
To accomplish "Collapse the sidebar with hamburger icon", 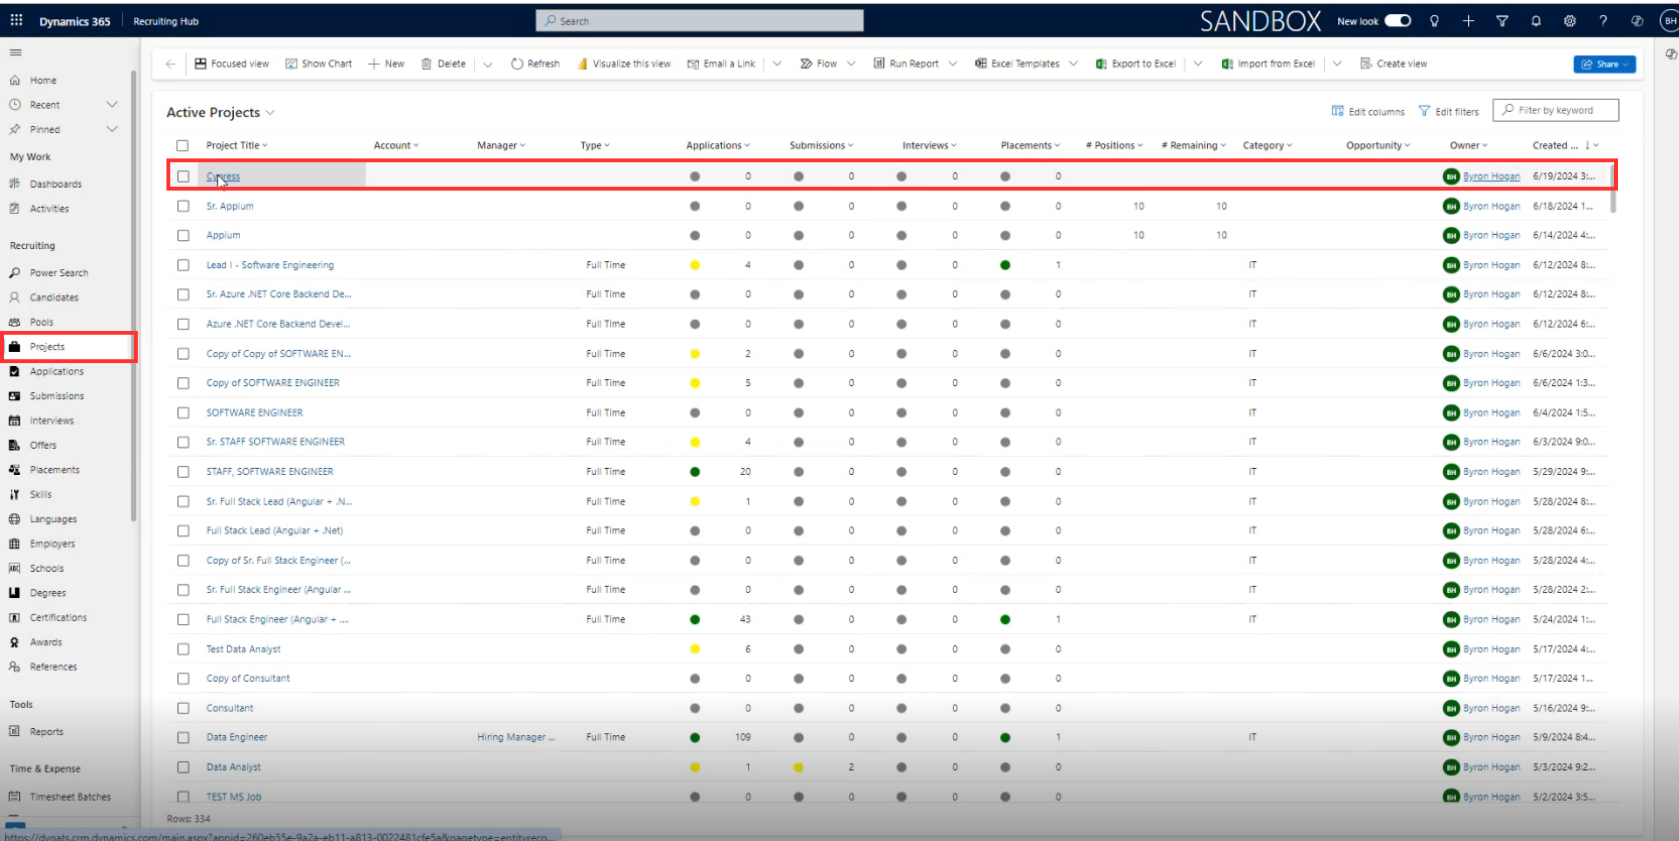I will click(15, 52).
